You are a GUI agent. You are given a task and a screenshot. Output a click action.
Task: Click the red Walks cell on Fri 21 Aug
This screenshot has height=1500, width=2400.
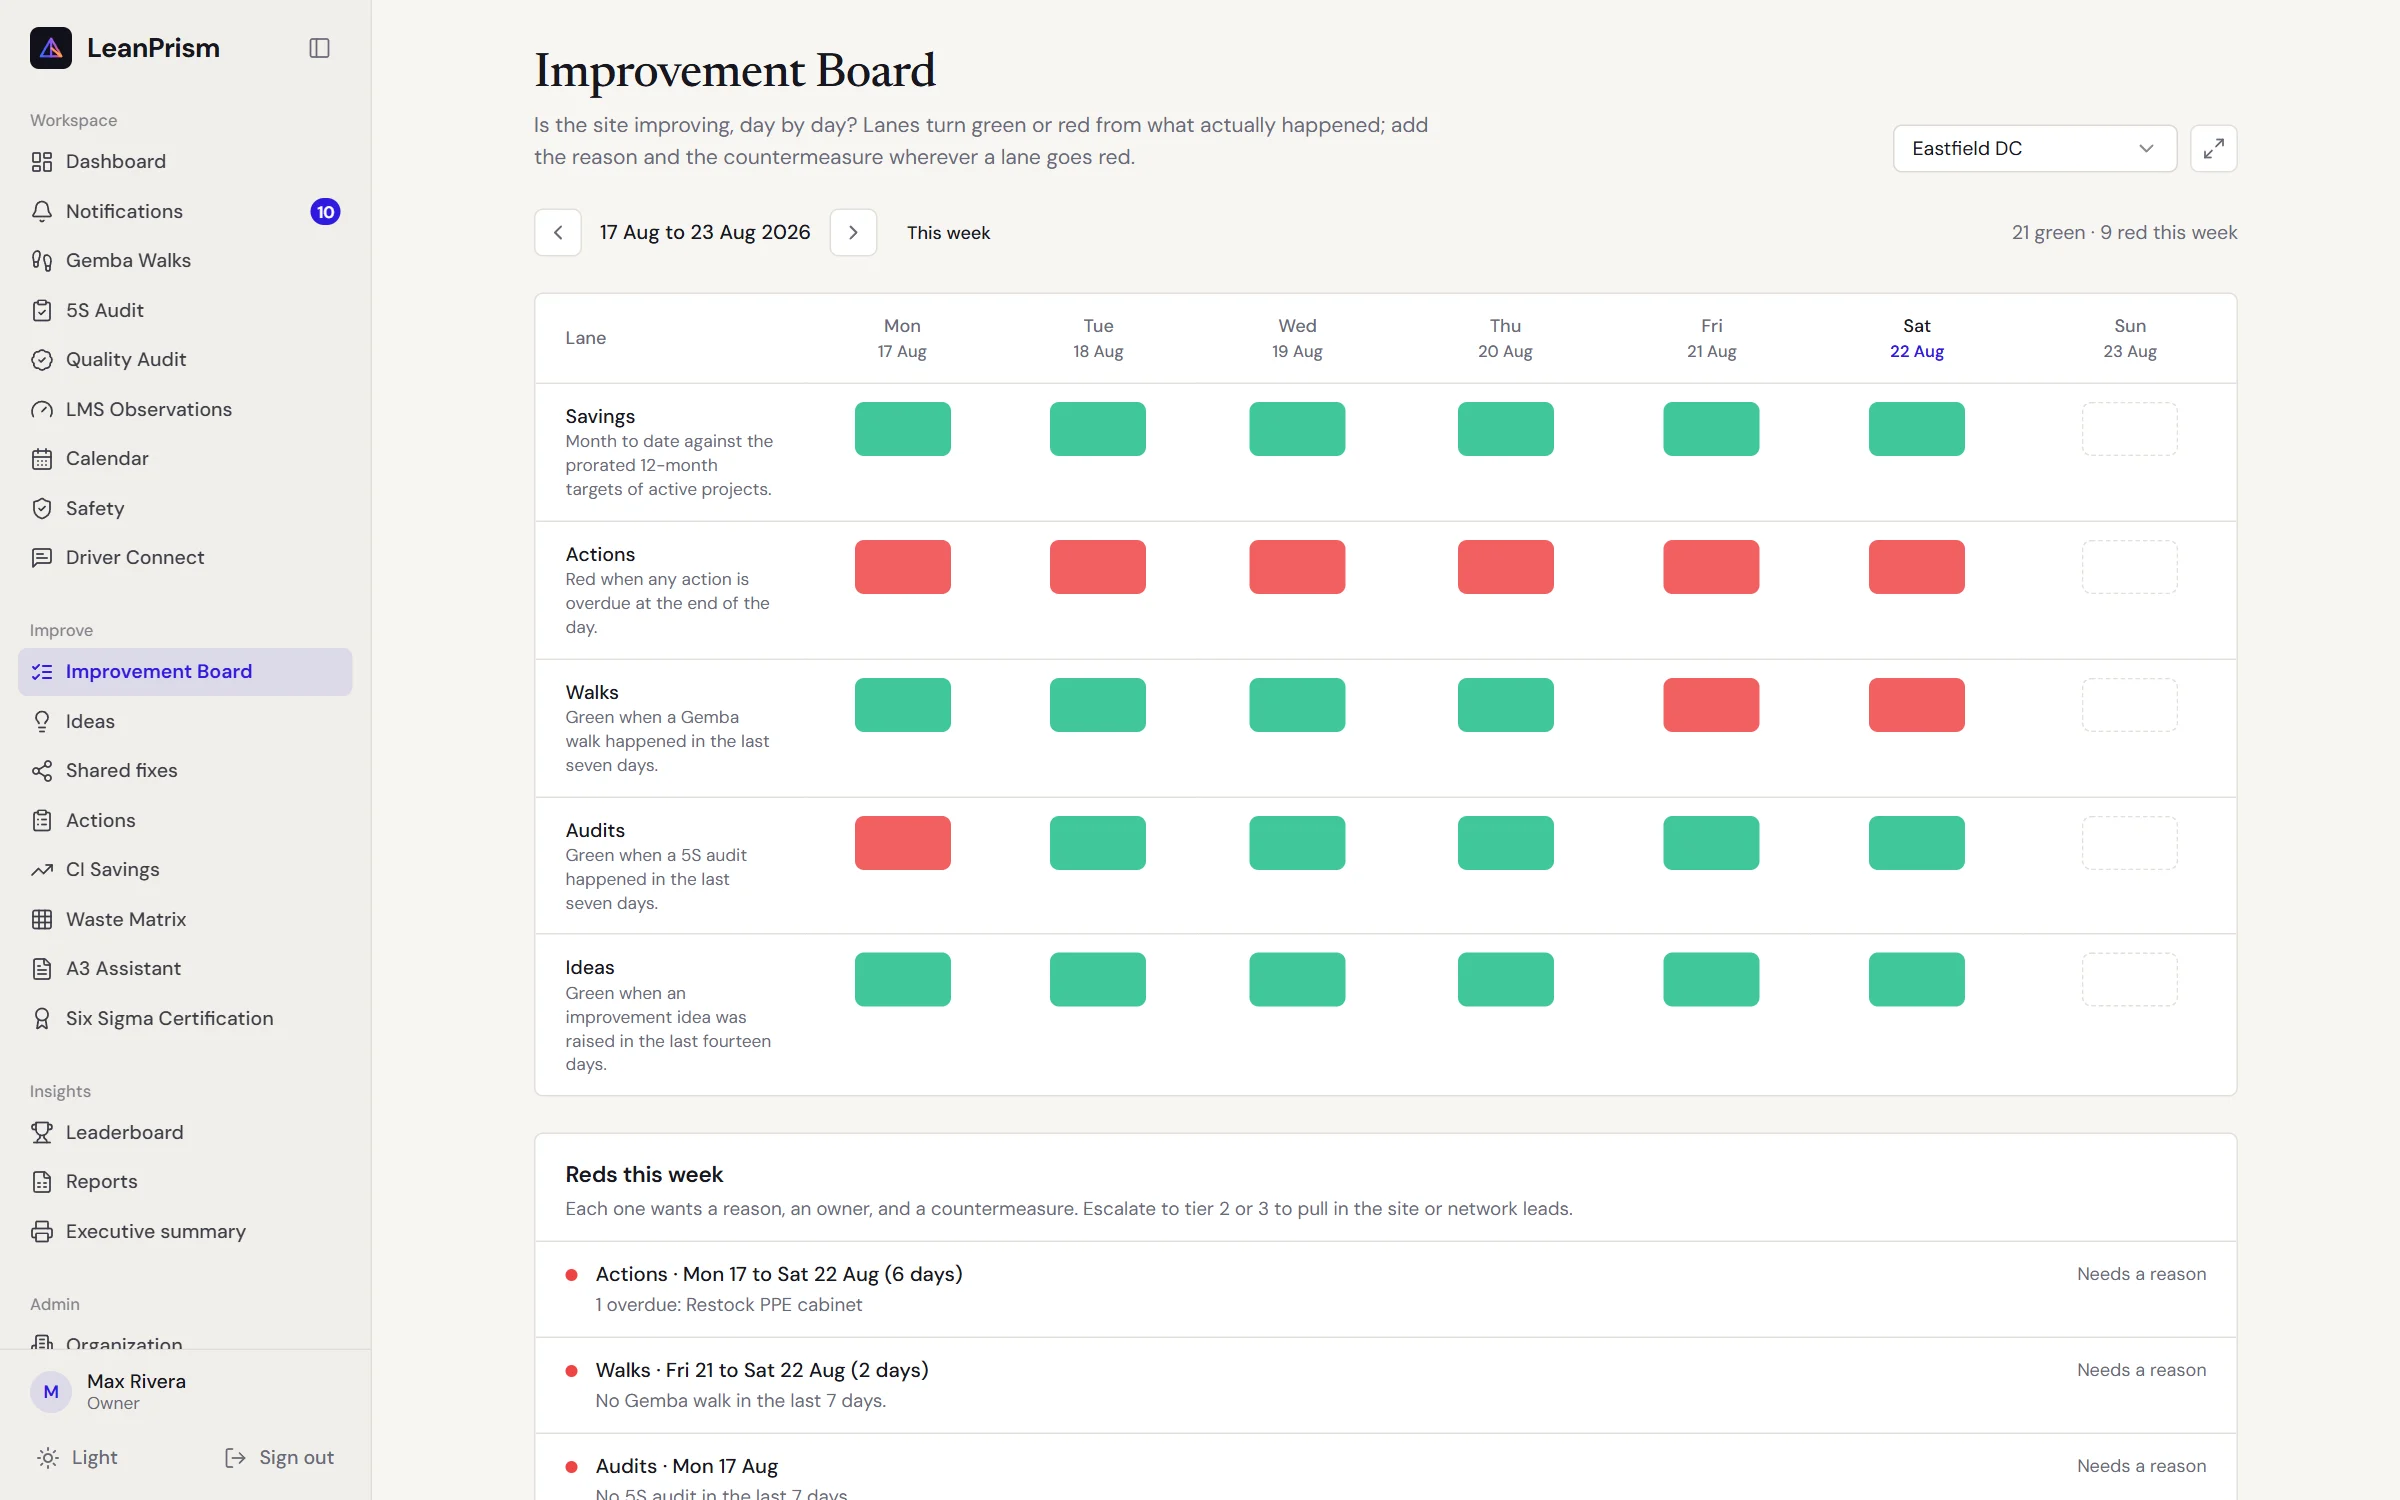click(x=1711, y=705)
